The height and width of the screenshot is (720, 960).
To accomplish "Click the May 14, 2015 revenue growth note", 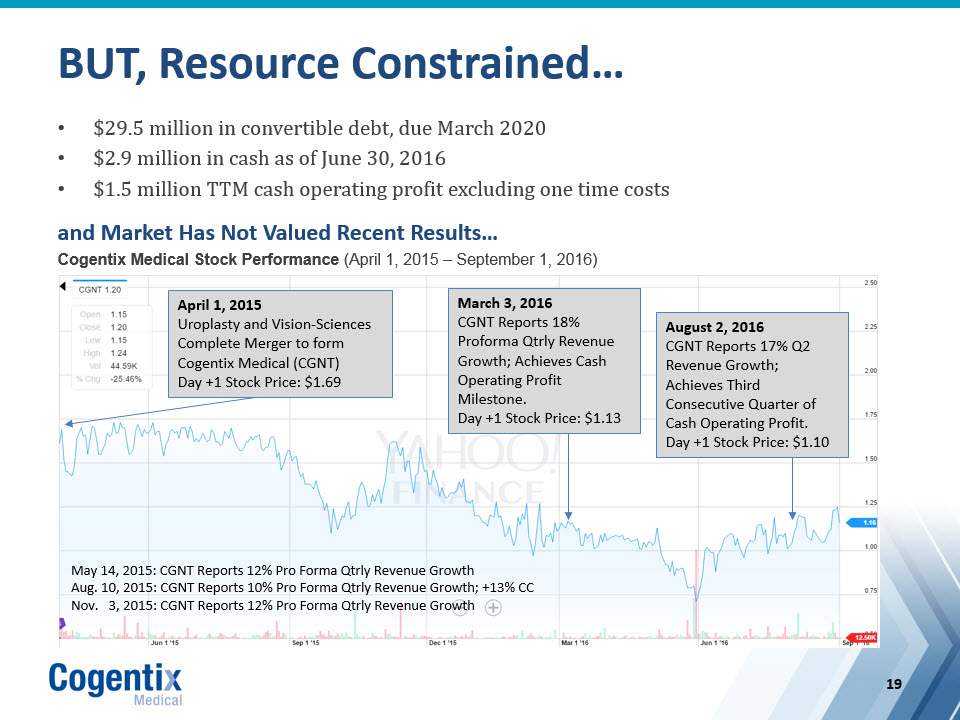I will click(272, 571).
